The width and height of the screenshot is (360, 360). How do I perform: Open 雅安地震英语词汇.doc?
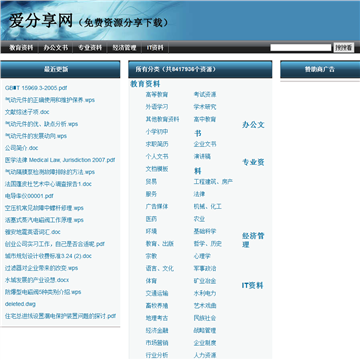(33, 232)
